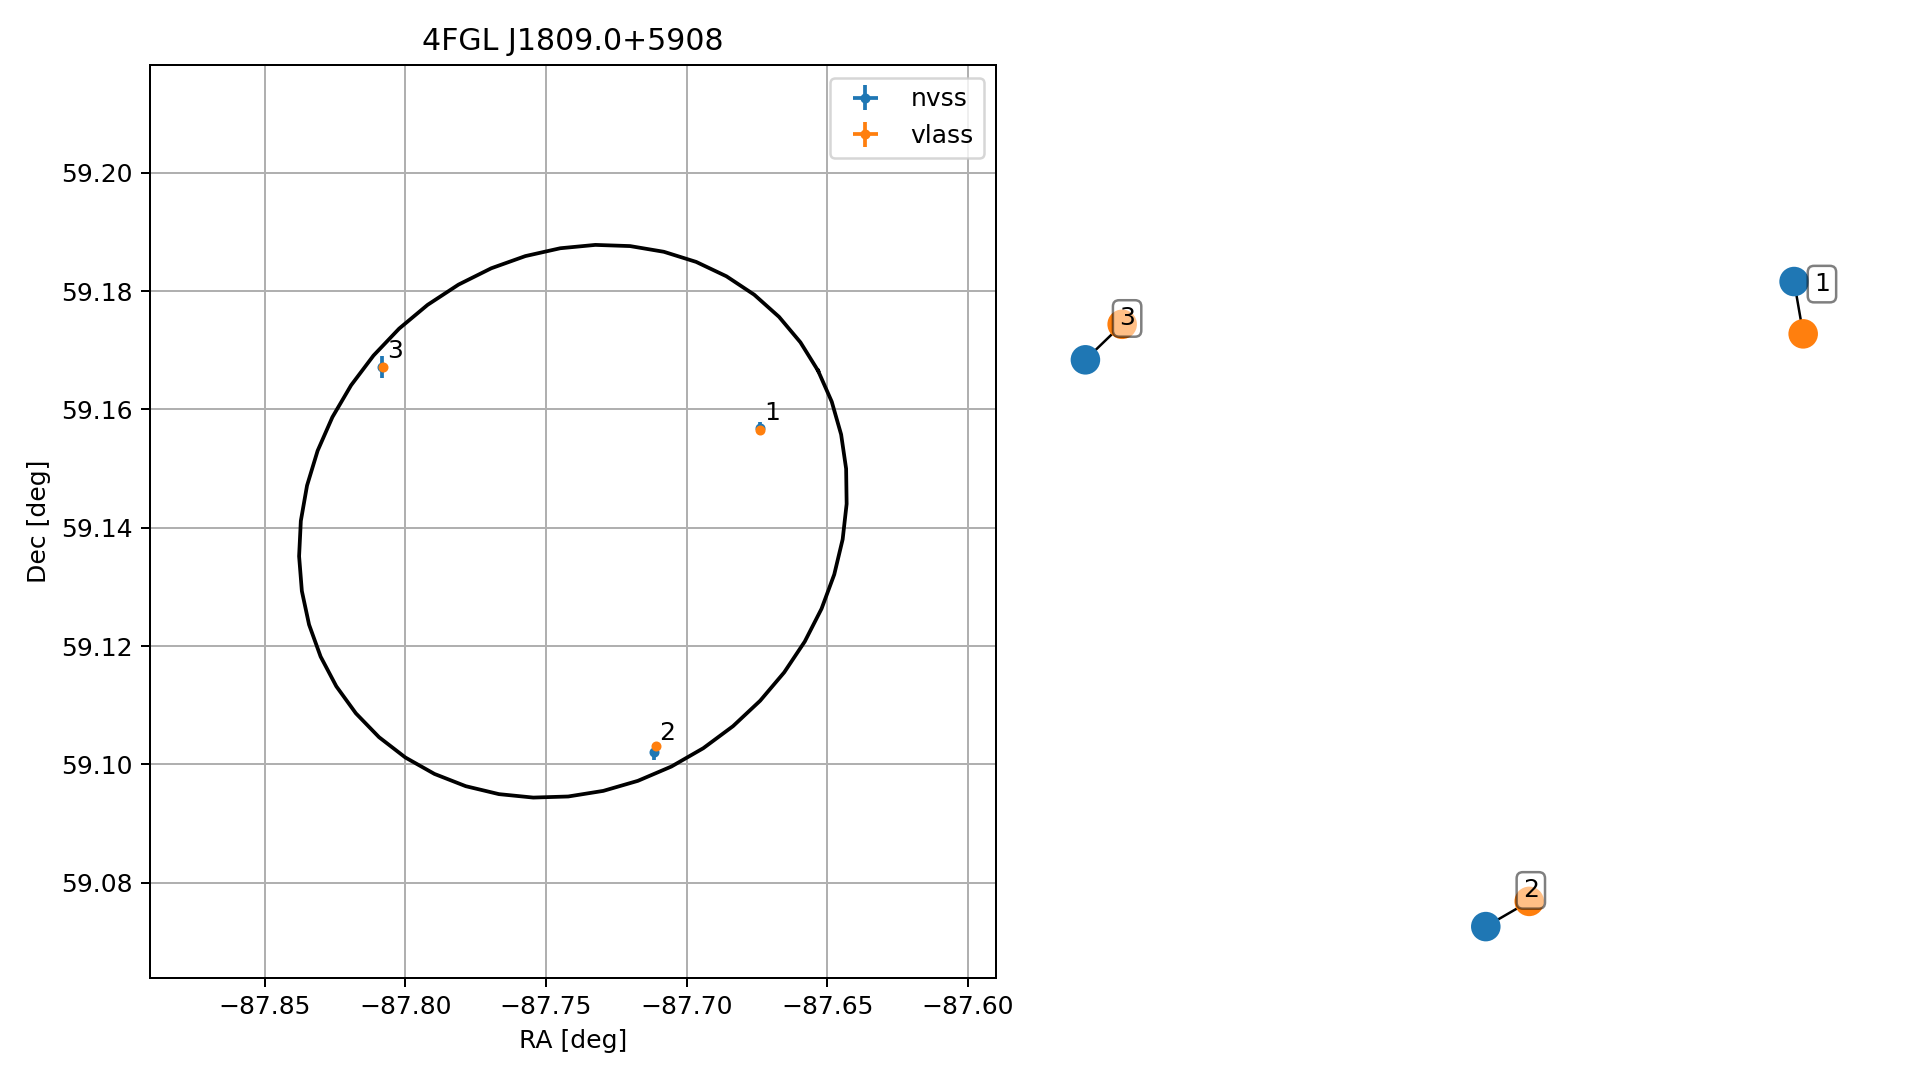Click the large blue dot beside boxed label 1

click(x=1794, y=282)
